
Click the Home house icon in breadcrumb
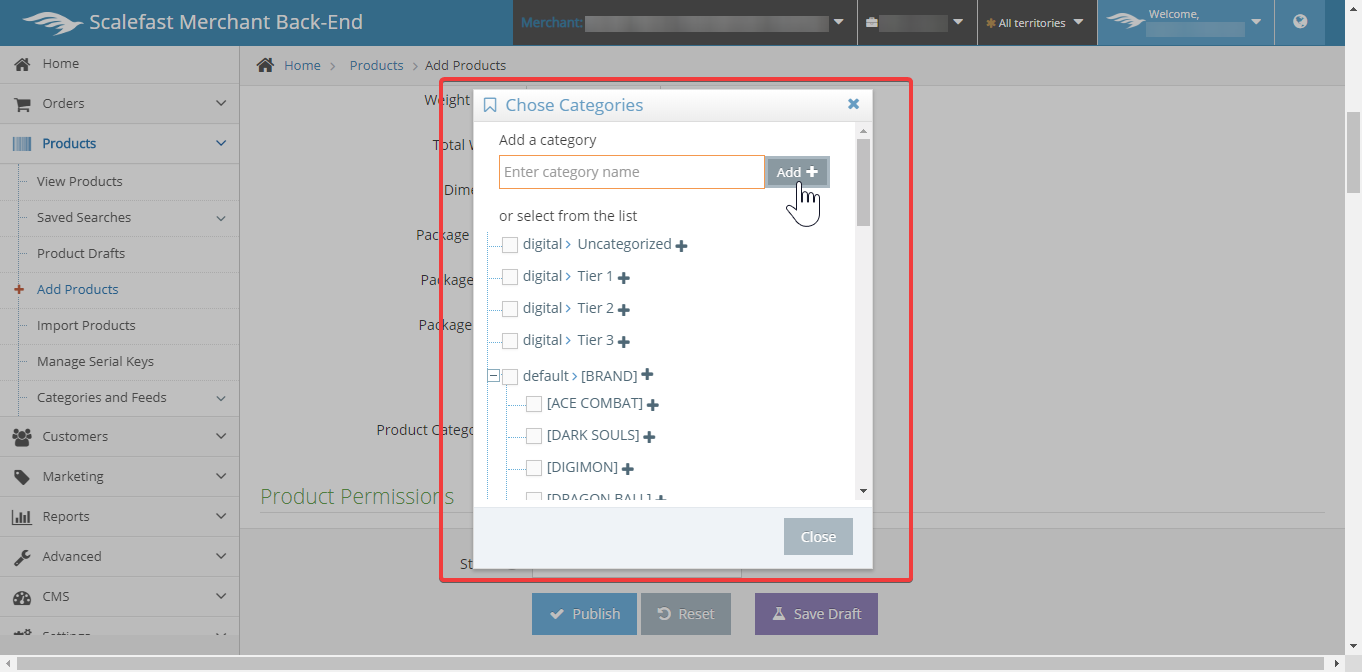265,65
